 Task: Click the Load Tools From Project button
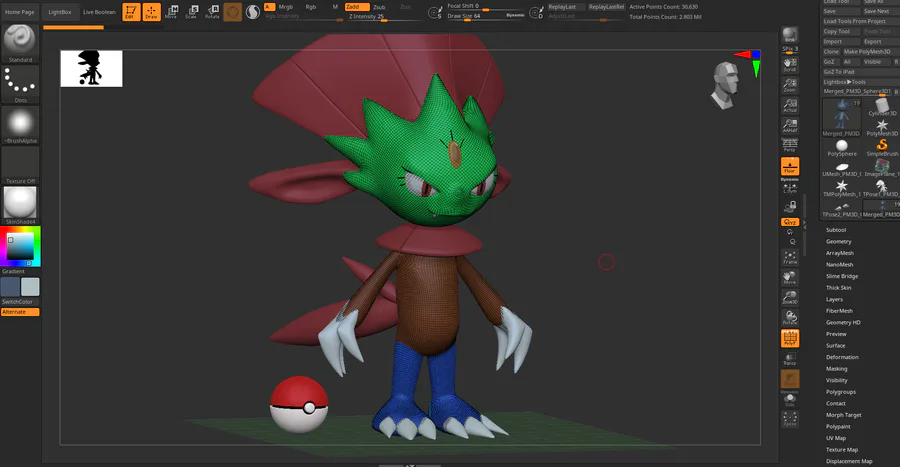click(860, 21)
